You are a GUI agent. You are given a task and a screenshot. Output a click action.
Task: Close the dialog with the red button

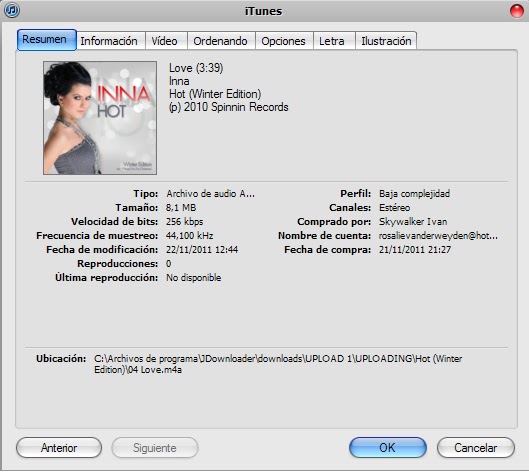click(x=517, y=11)
